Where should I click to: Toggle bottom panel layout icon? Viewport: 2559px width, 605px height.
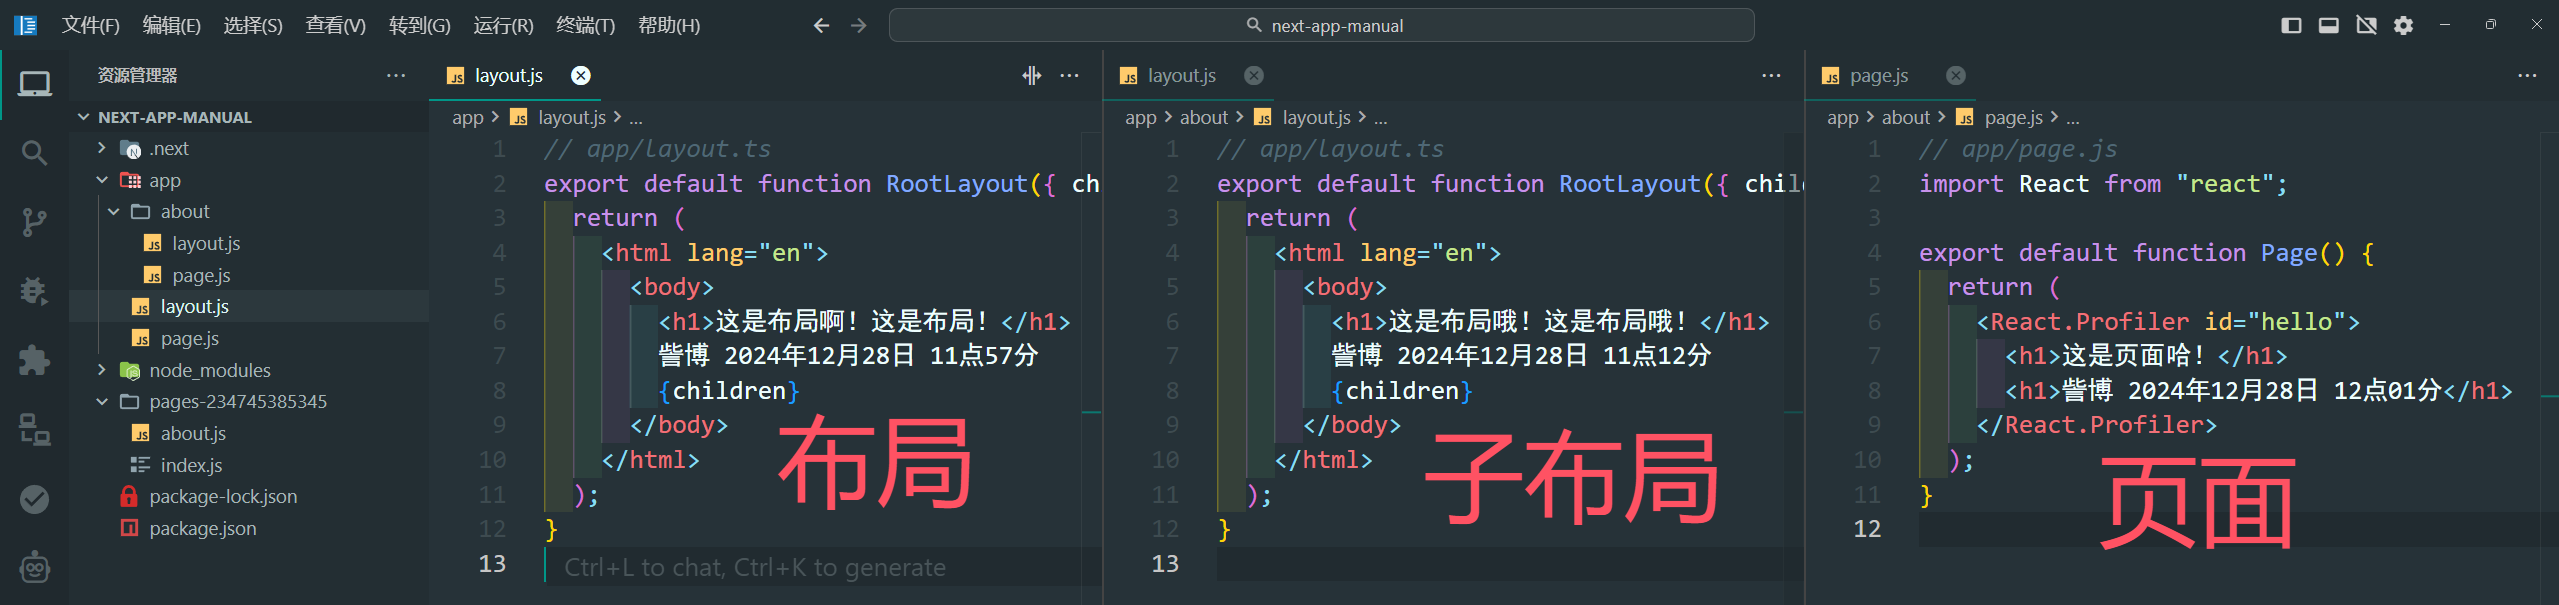click(2328, 25)
